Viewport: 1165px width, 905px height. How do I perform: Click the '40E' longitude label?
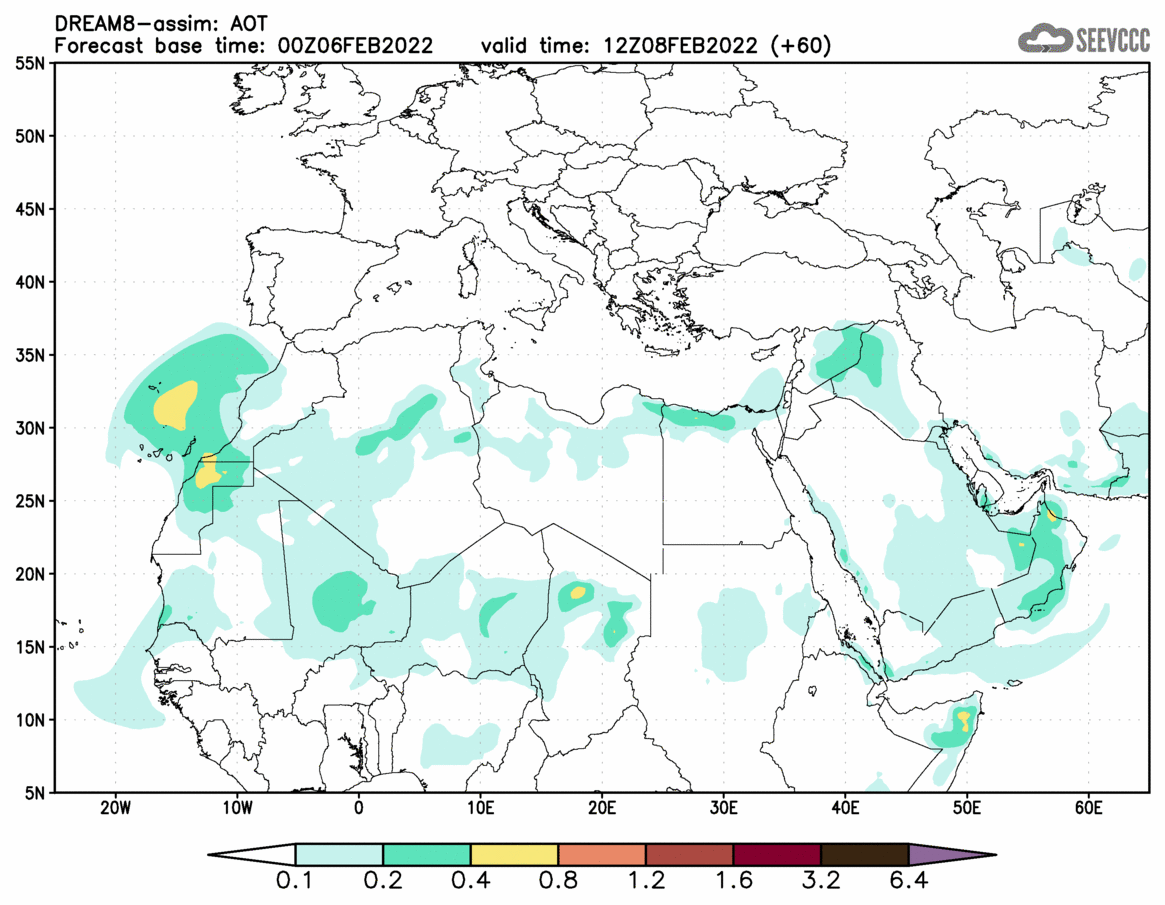[846, 808]
